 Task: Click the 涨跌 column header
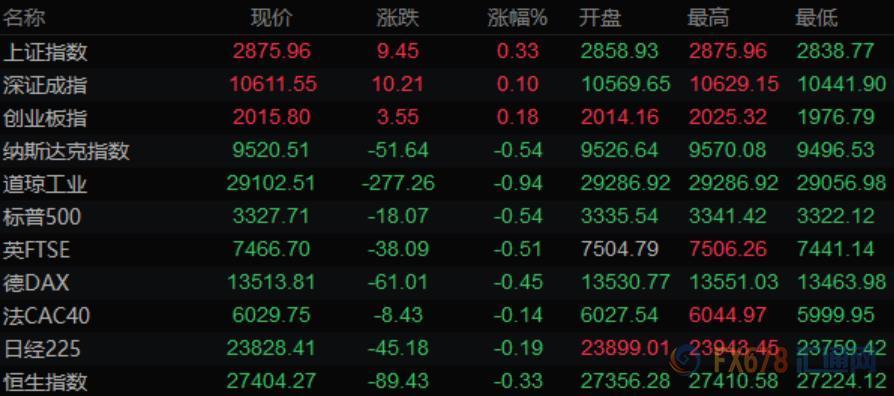click(397, 18)
